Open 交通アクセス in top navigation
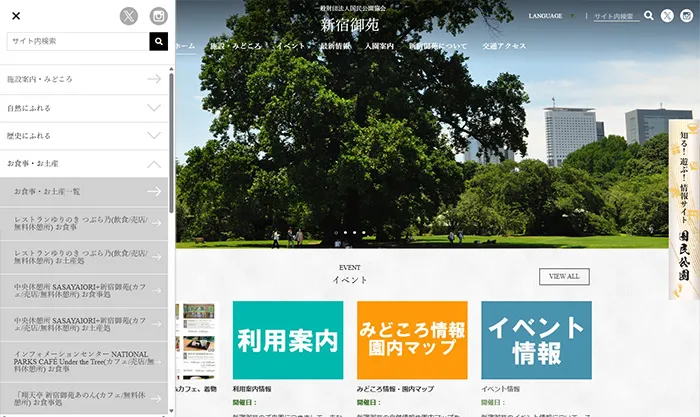 click(x=504, y=46)
